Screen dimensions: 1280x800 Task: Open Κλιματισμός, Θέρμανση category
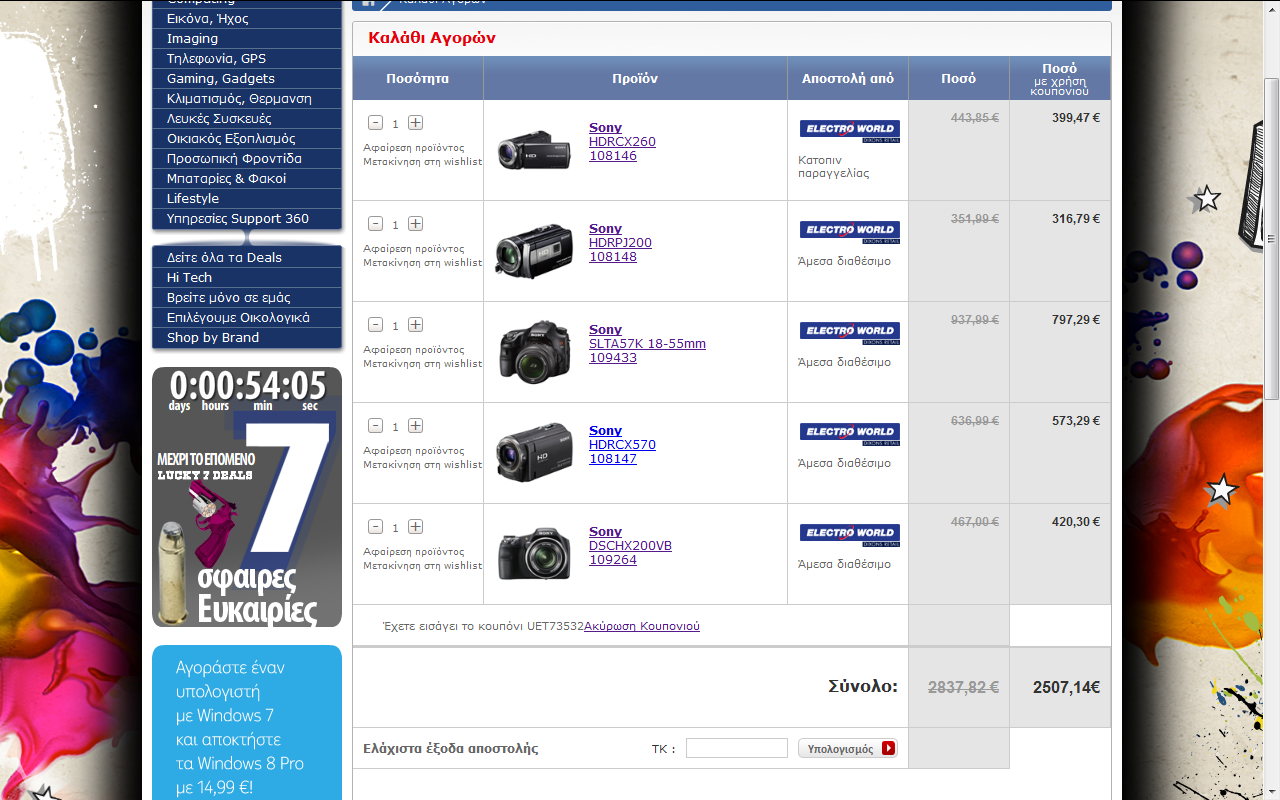coord(247,98)
